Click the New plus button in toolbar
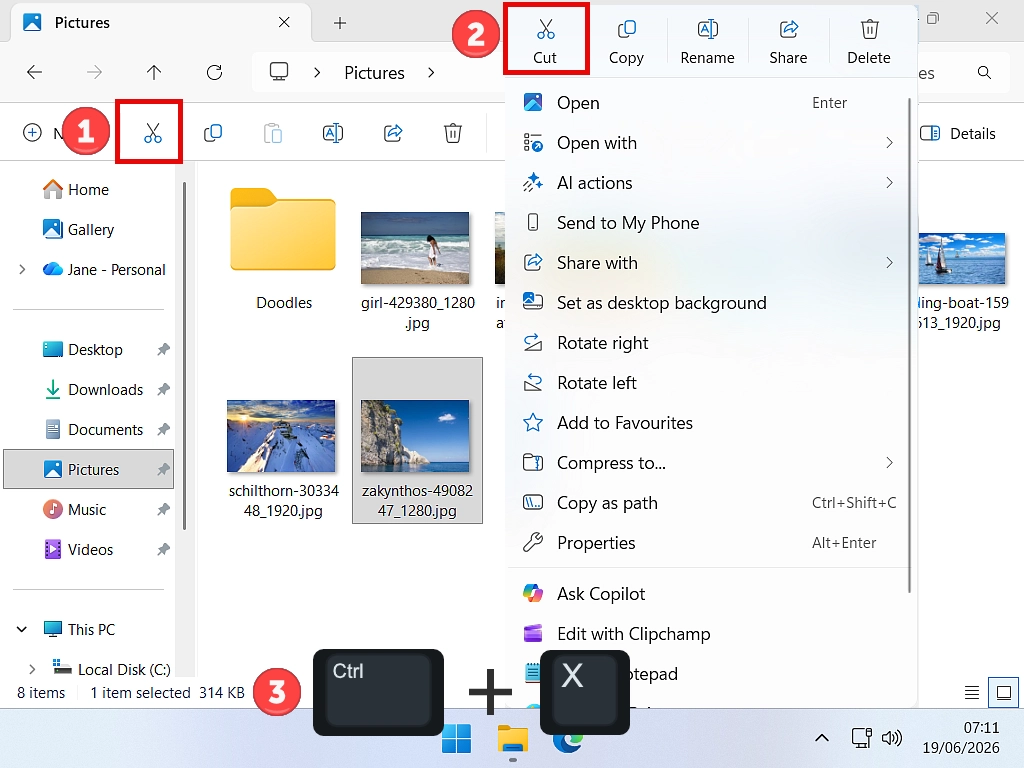The image size is (1024, 768). point(32,133)
